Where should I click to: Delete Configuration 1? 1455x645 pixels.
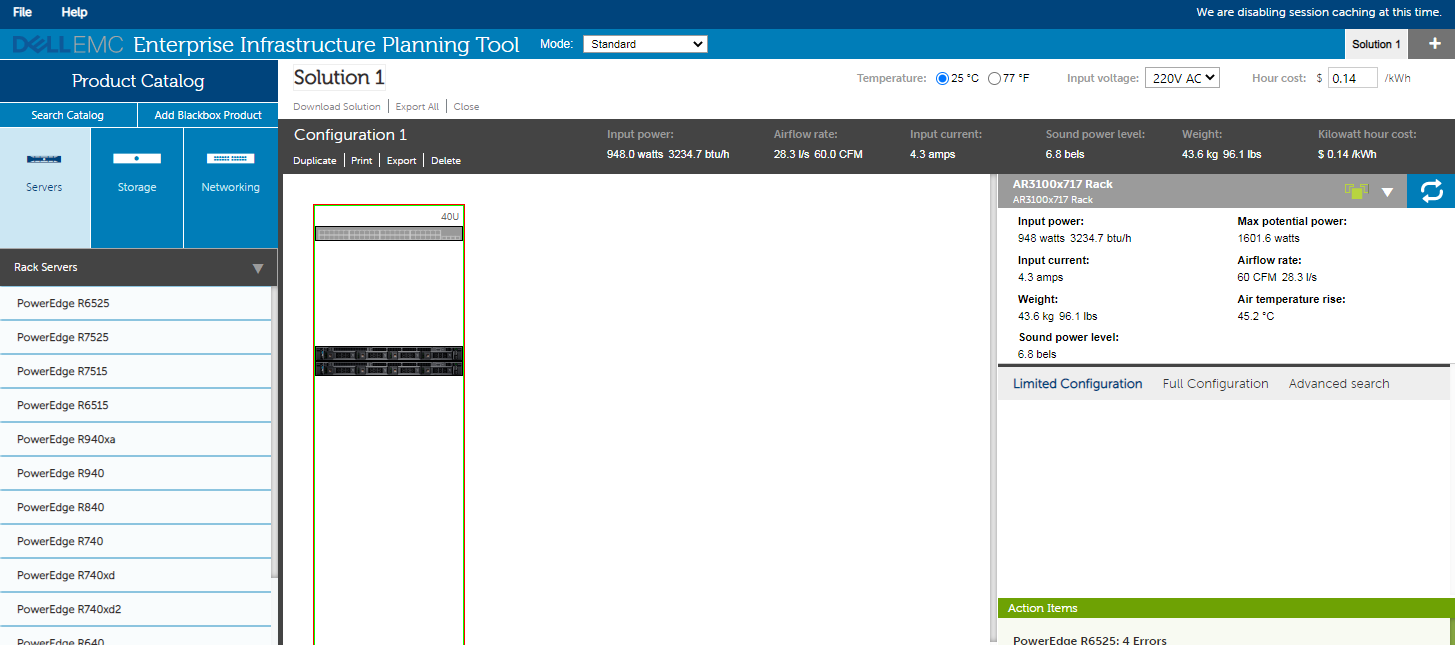[x=446, y=161]
